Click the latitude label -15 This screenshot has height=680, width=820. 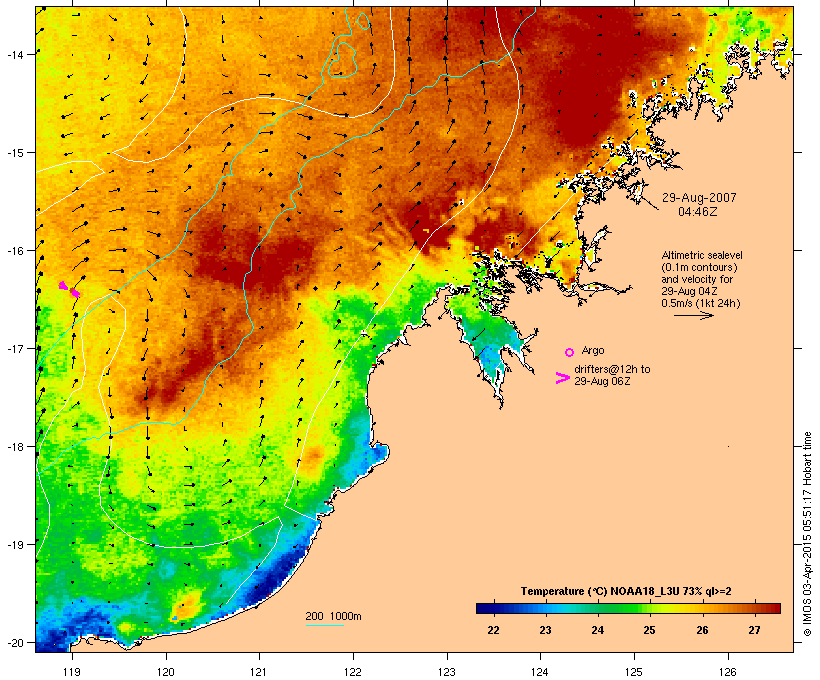pos(14,153)
